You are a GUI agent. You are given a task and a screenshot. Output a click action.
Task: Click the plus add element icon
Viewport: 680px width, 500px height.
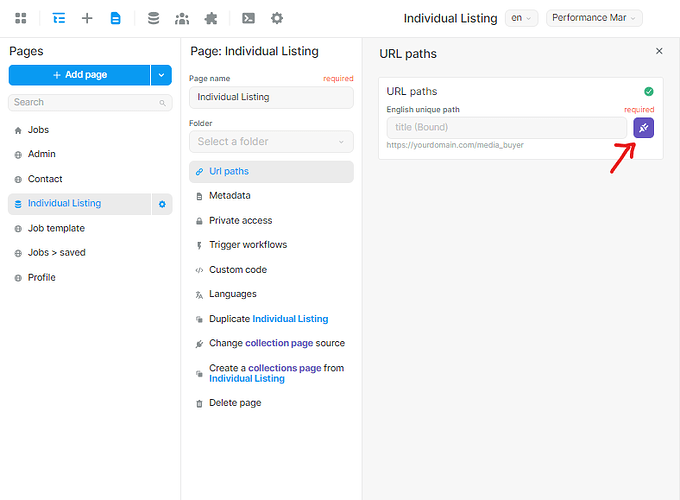(87, 18)
